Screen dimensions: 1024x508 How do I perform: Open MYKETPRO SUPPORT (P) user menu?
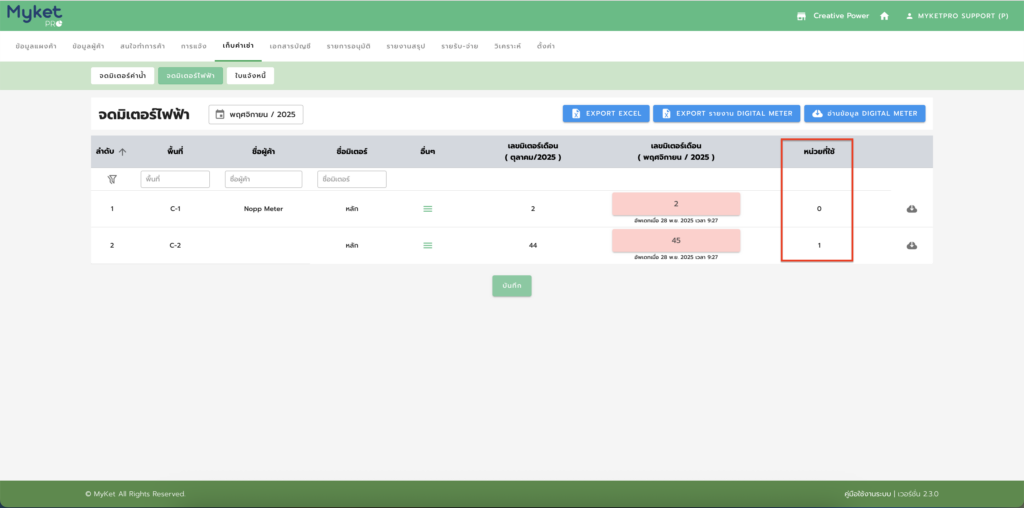pos(957,16)
